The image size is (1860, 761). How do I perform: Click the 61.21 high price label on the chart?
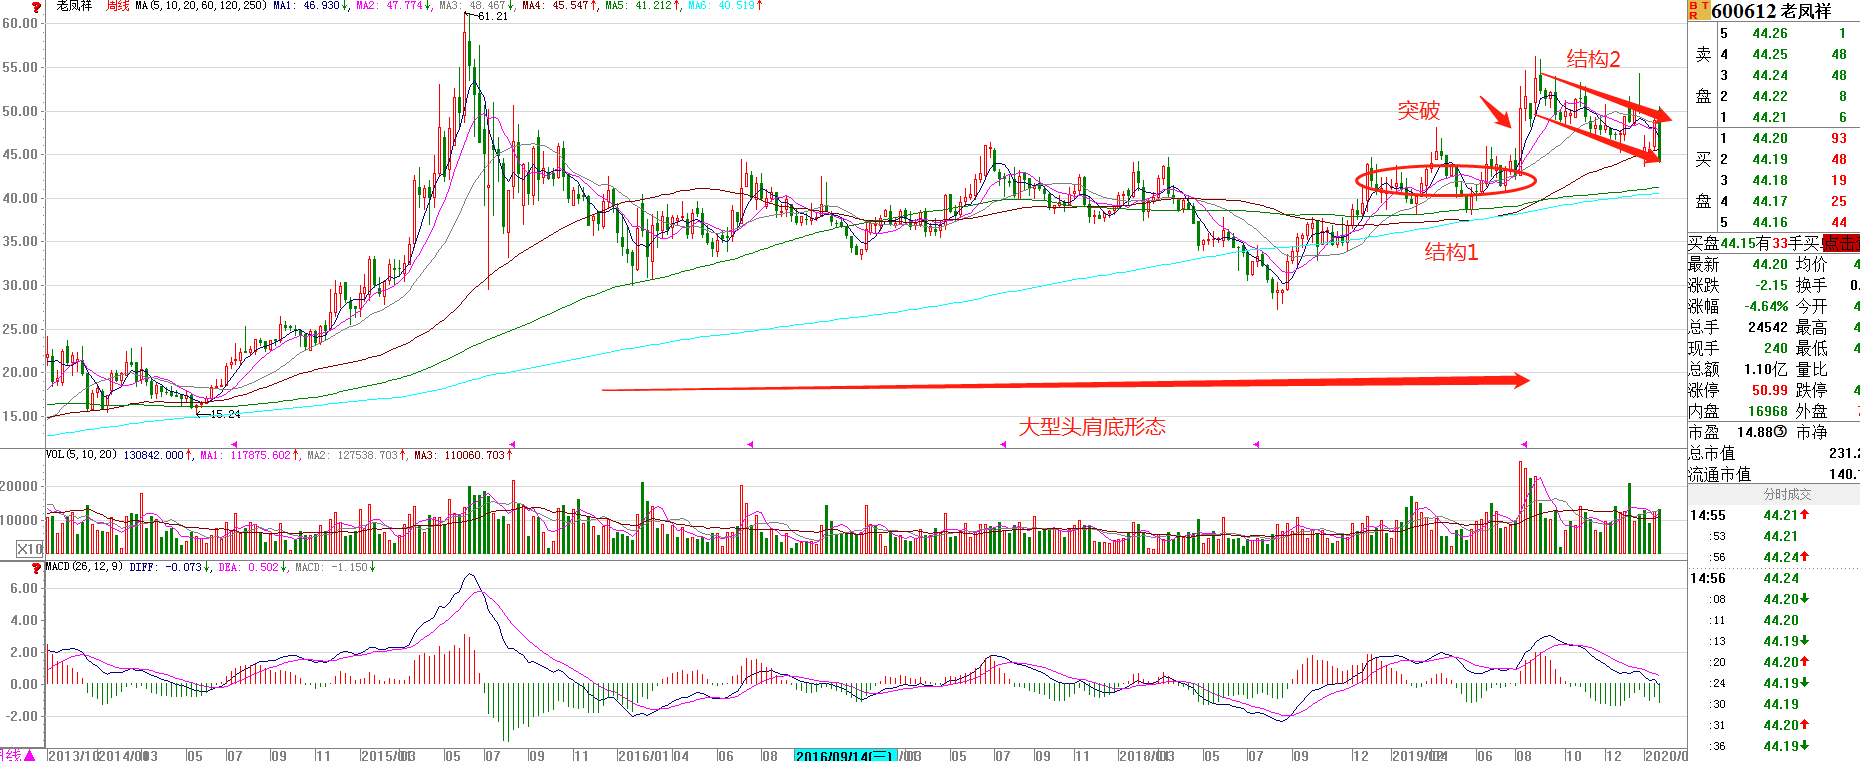[x=493, y=16]
